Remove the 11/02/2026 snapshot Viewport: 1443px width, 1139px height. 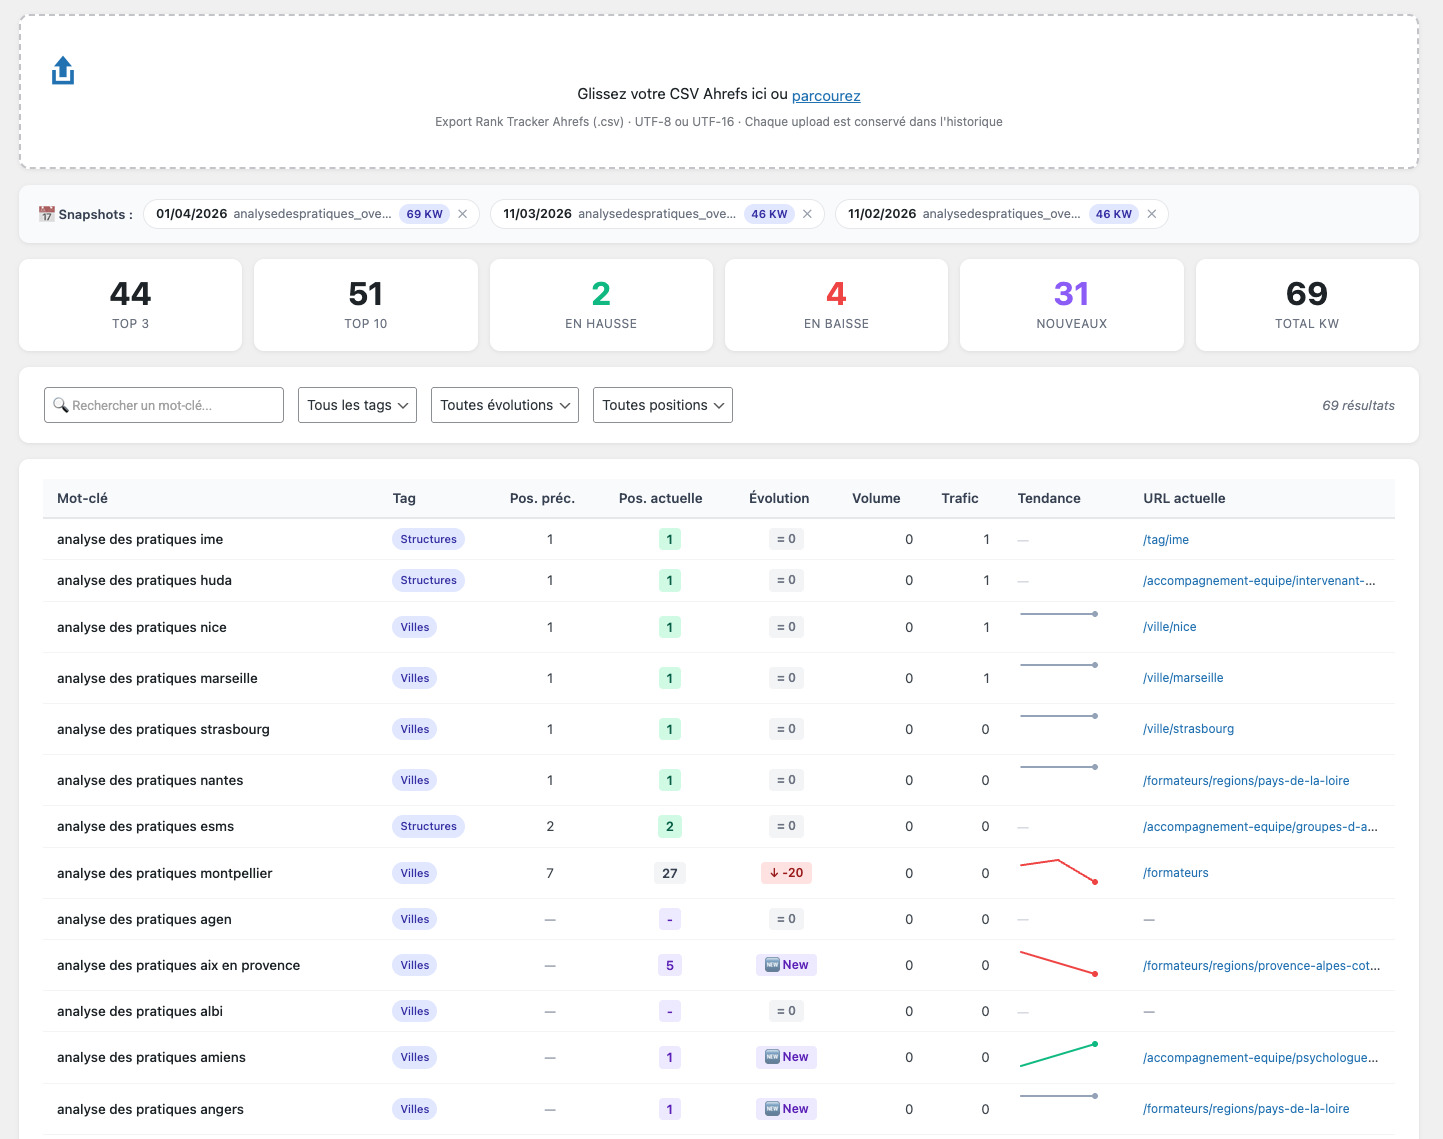1152,214
